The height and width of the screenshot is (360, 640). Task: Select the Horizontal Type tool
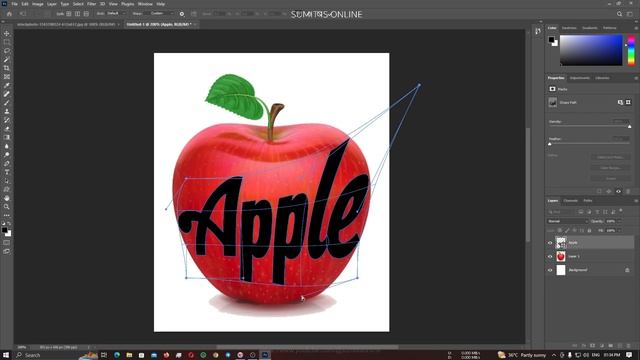pyautogui.click(x=7, y=172)
